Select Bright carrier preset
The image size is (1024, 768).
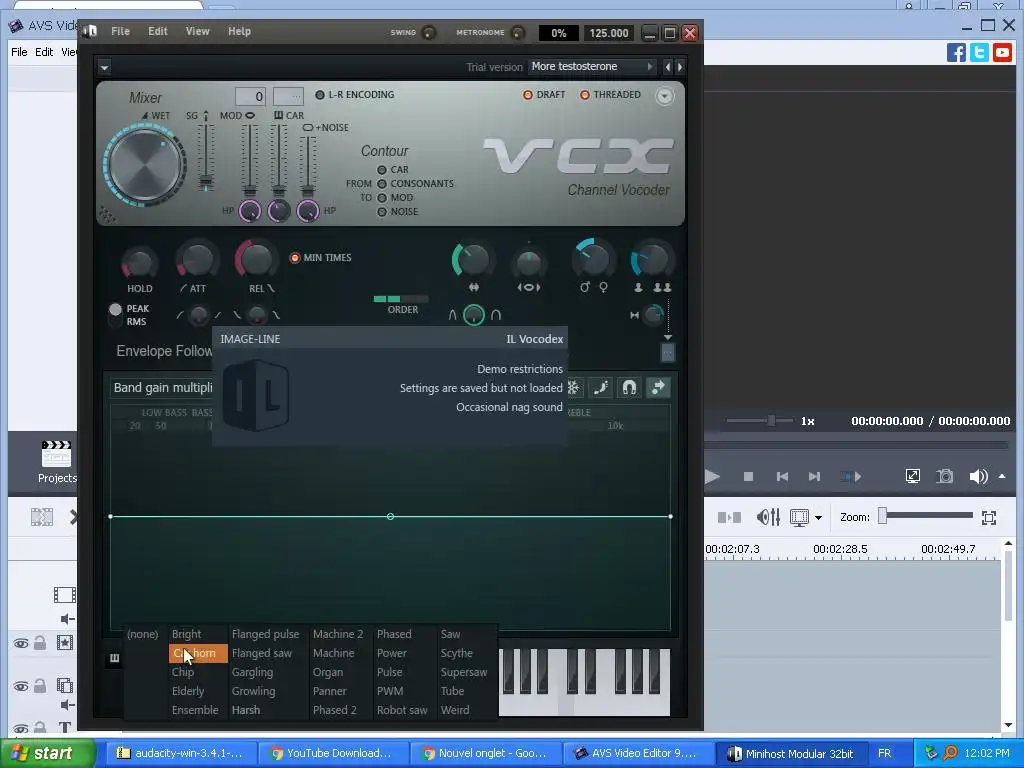[x=187, y=634]
